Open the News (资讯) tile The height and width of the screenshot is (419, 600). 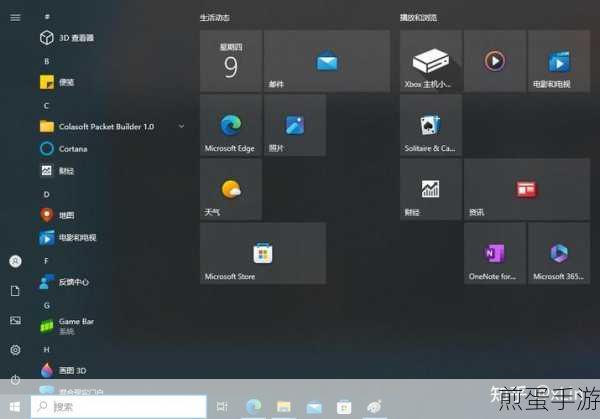527,189
